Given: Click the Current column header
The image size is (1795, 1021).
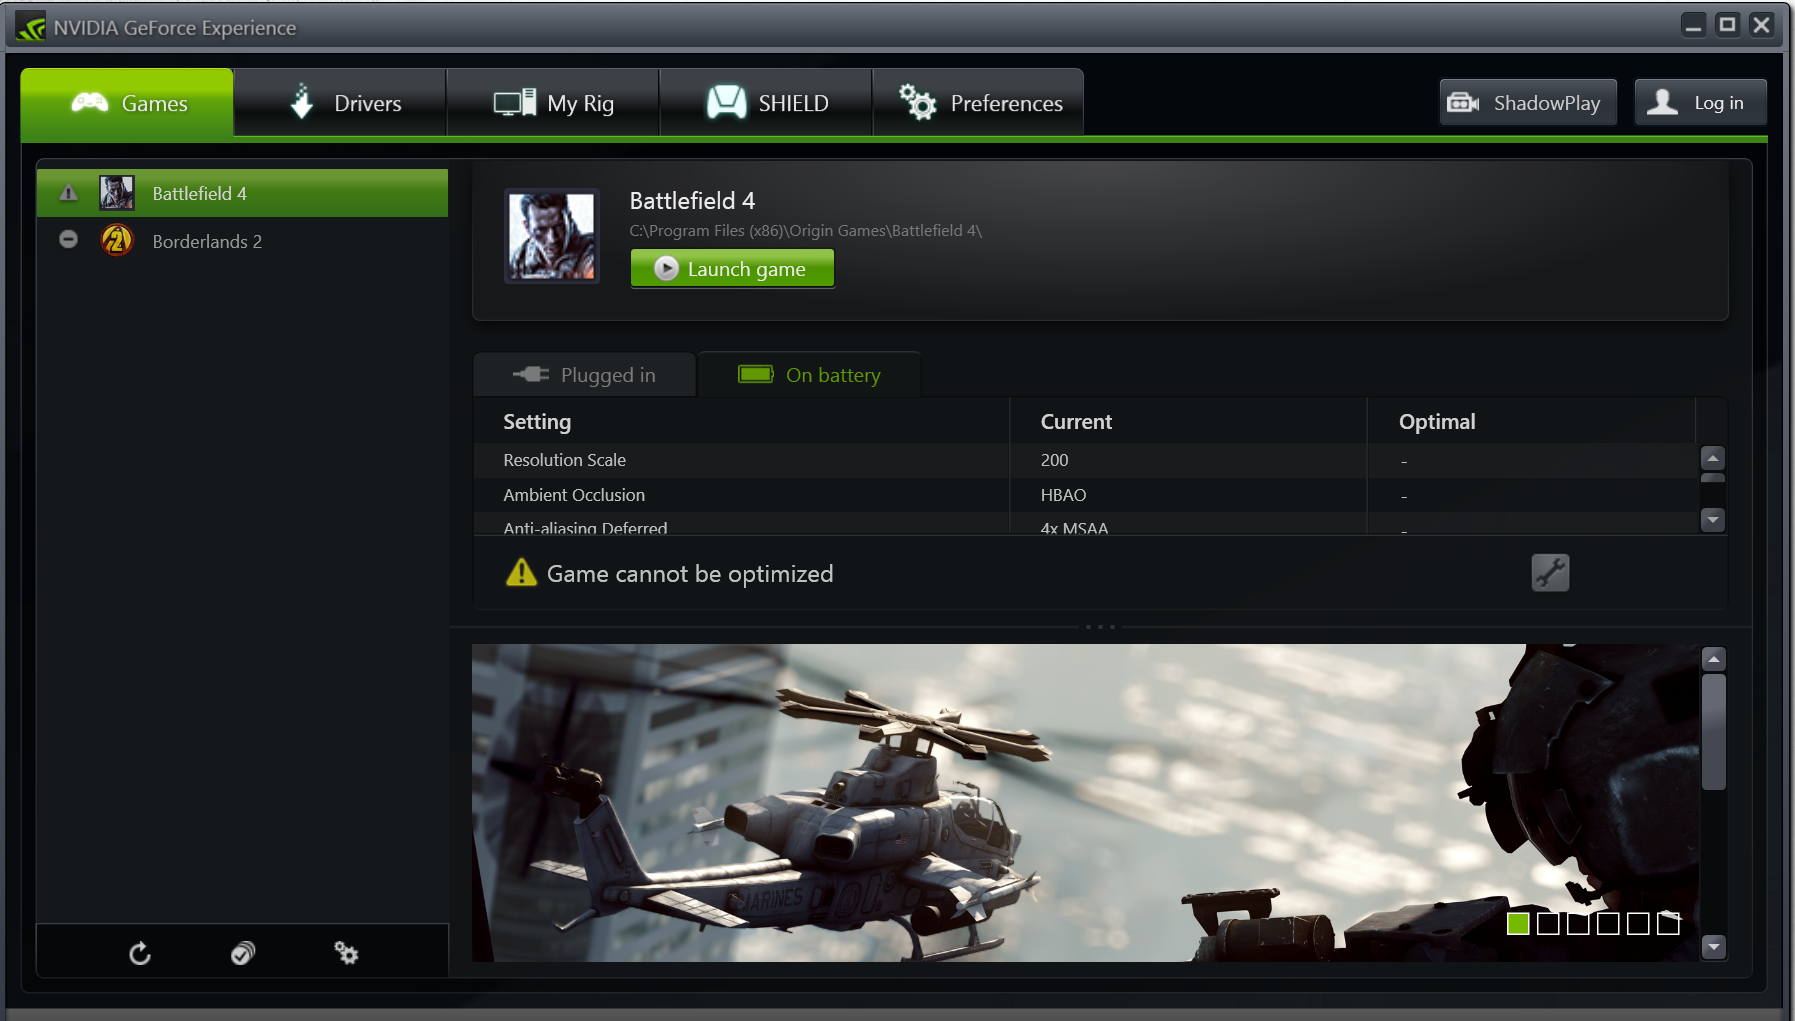Looking at the screenshot, I should [x=1076, y=421].
